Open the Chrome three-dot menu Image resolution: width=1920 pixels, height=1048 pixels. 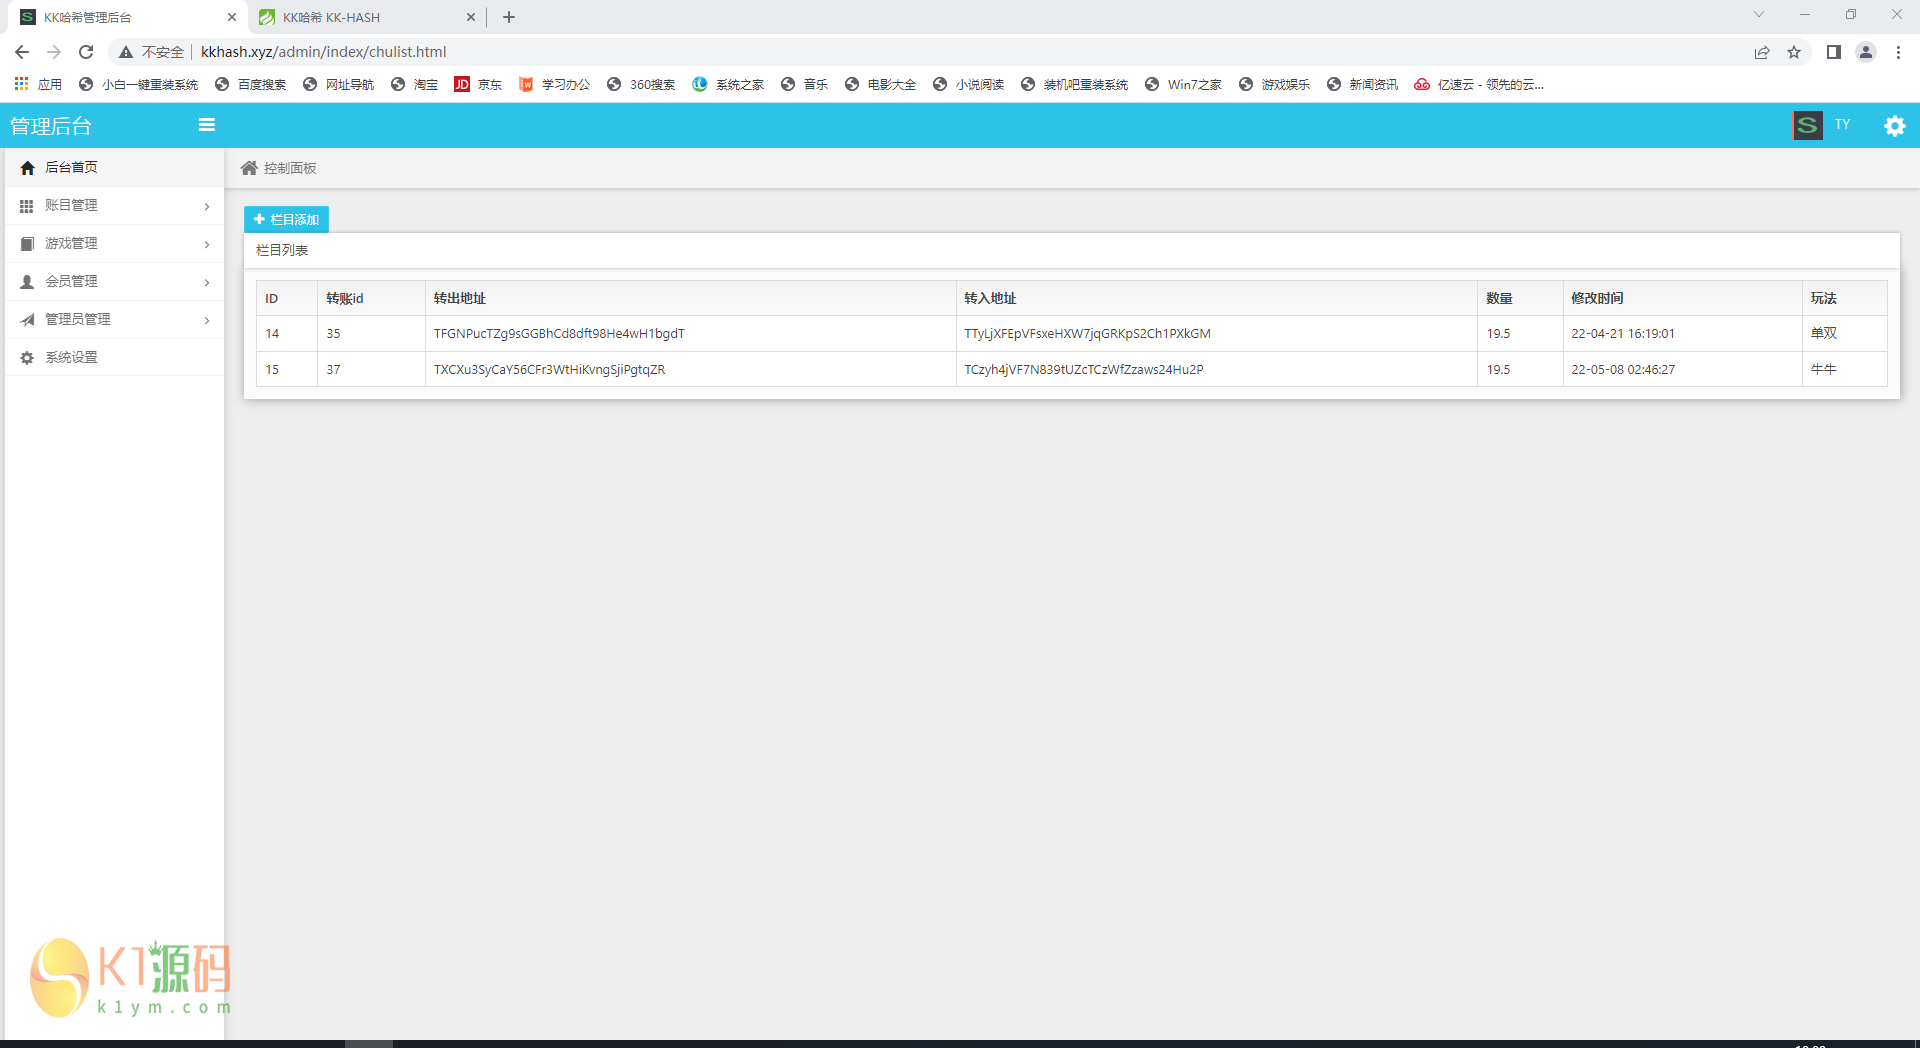pos(1898,52)
